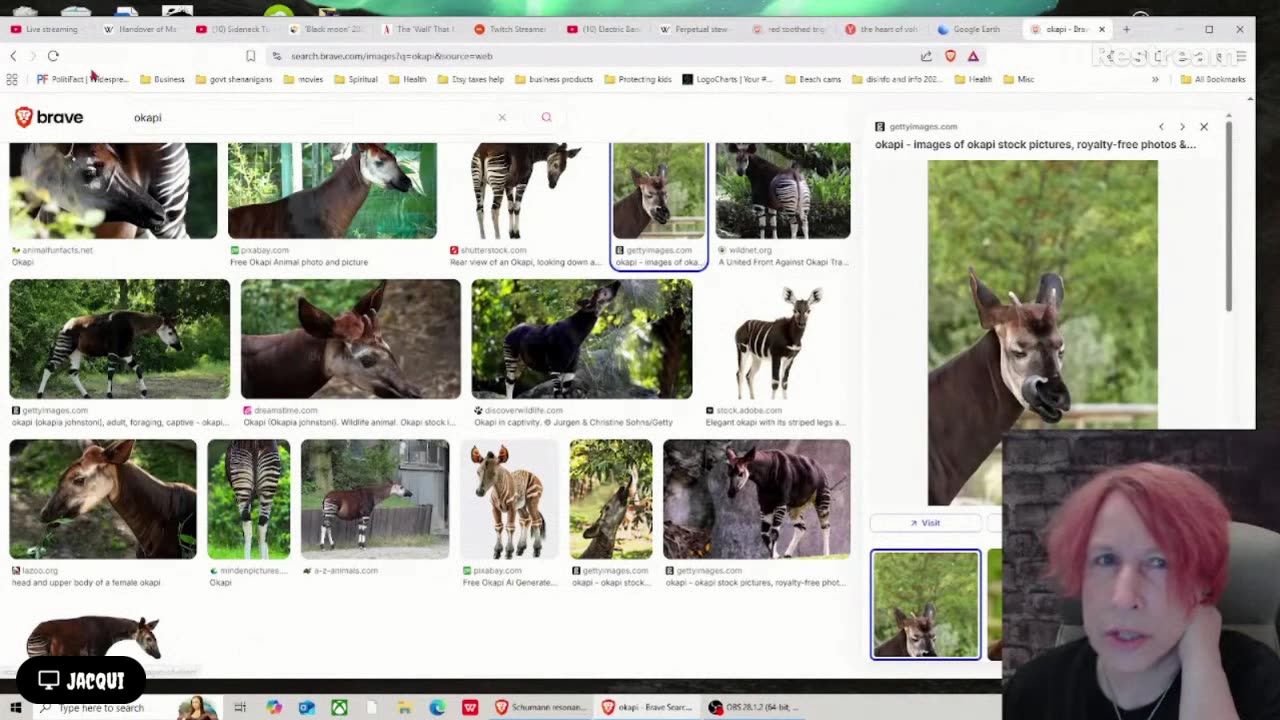Screen dimensions: 1280x720
Task: Open the dreamstime okapi wildlife thumbnail
Action: [351, 339]
